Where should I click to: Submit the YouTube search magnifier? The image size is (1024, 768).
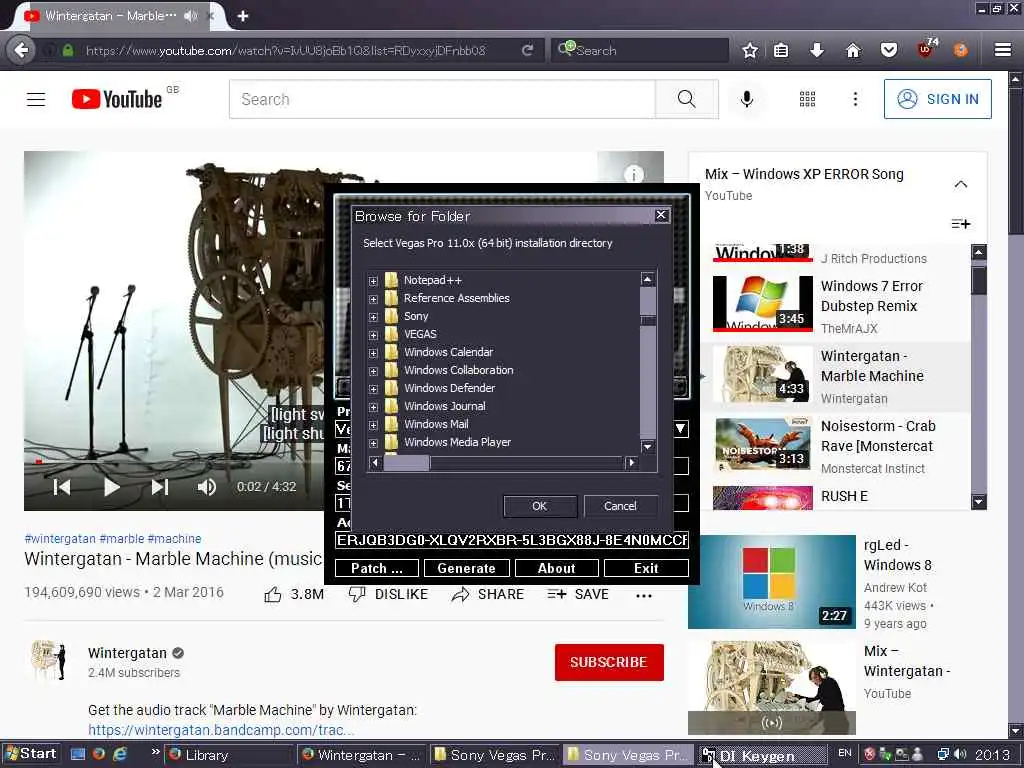tap(686, 99)
